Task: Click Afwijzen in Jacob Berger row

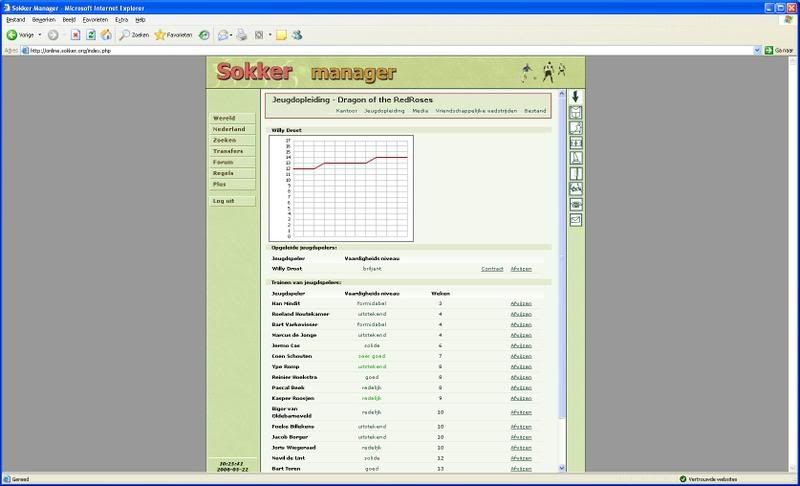Action: click(x=521, y=437)
